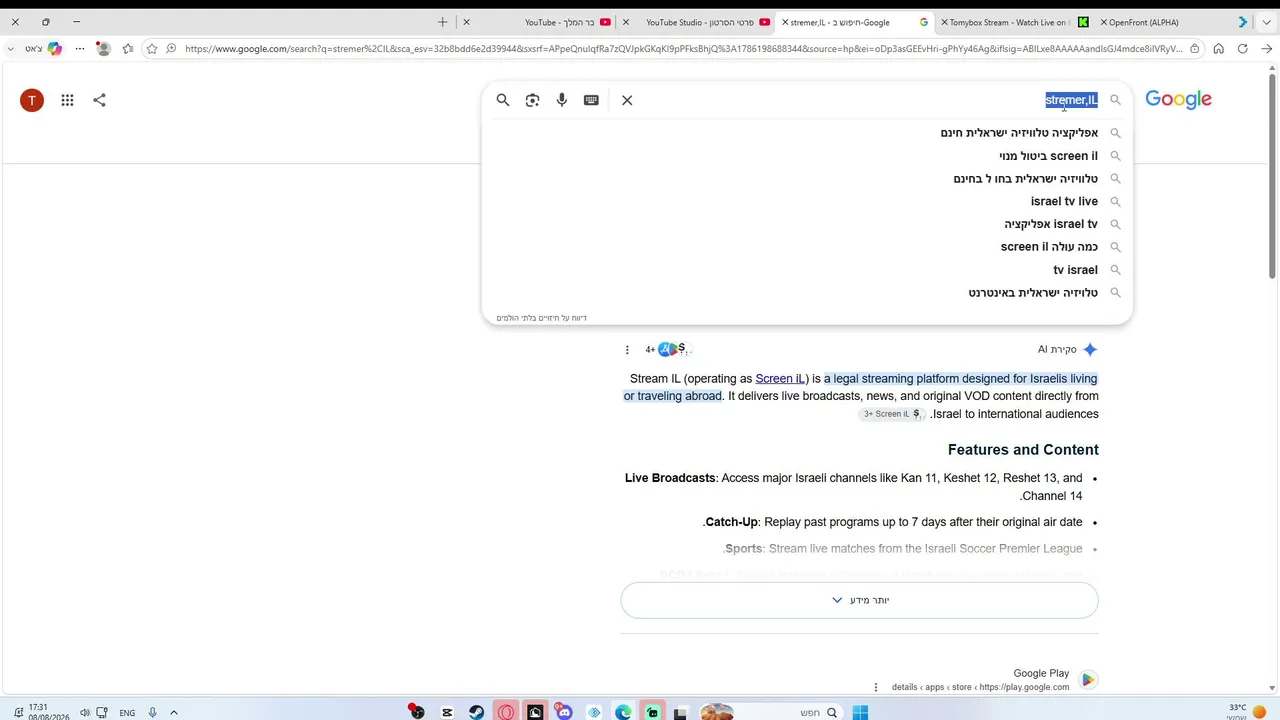Close the YouTube Studio tab
Image resolution: width=1280 pixels, height=720 pixels.
(626, 22)
